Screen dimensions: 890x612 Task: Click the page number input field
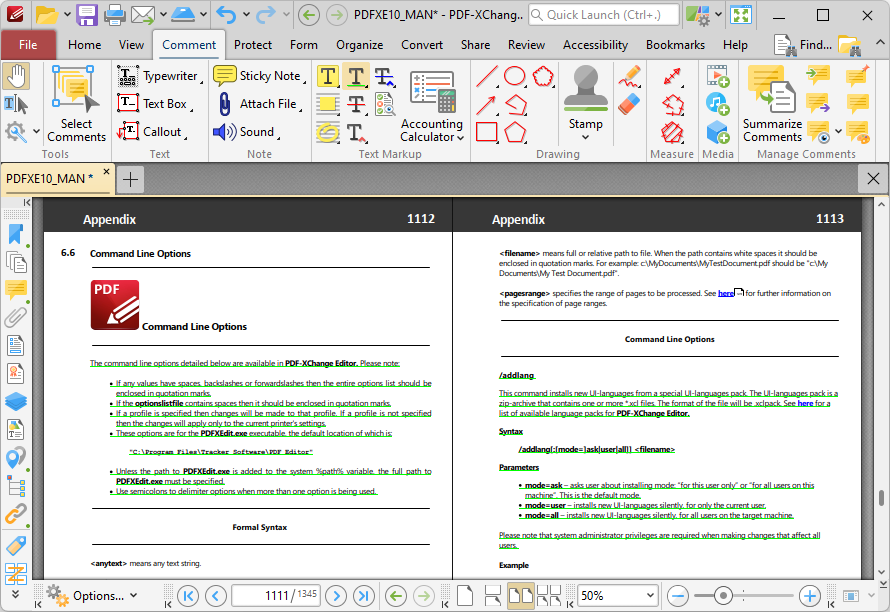coord(276,596)
